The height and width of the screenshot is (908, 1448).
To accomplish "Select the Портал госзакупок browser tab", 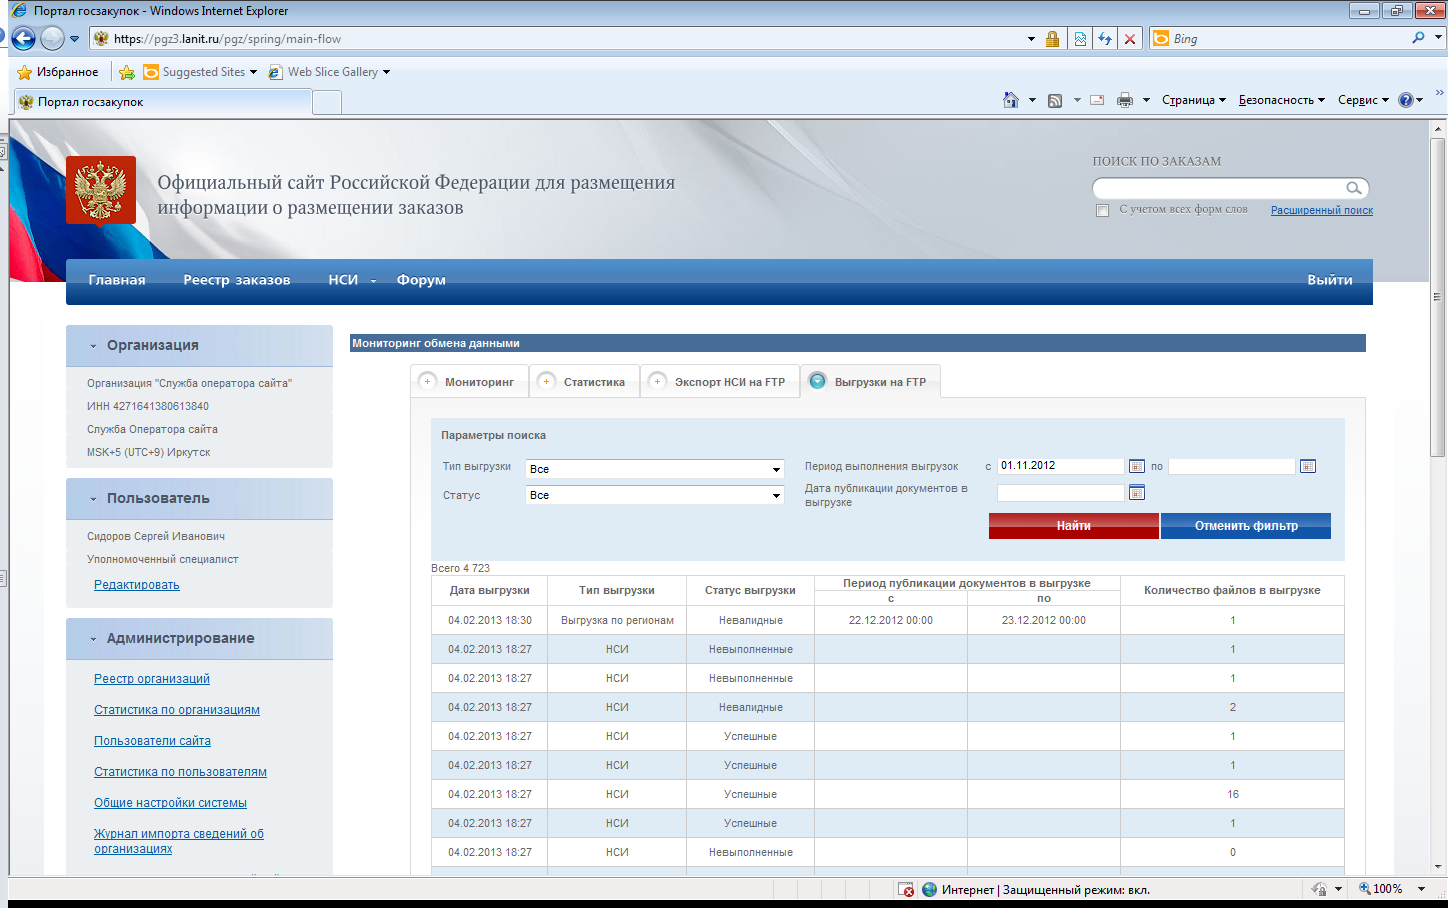I will coord(162,102).
